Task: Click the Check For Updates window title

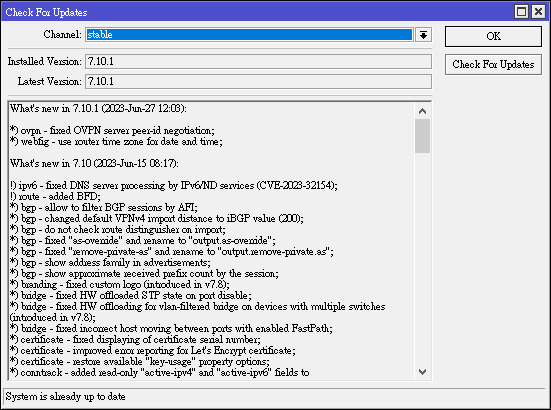Action: pyautogui.click(x=46, y=12)
